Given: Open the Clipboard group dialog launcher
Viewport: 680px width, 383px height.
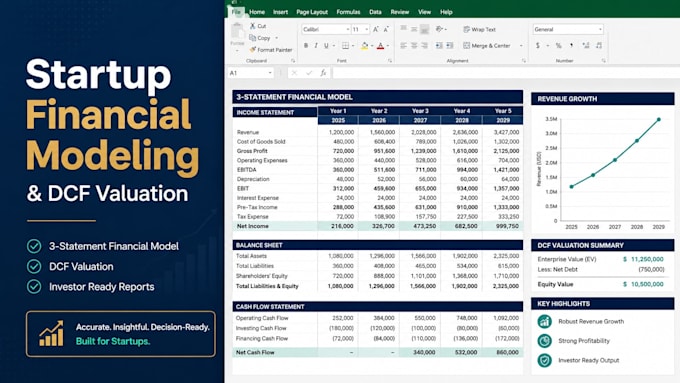Looking at the screenshot, I should pyautogui.click(x=293, y=61).
